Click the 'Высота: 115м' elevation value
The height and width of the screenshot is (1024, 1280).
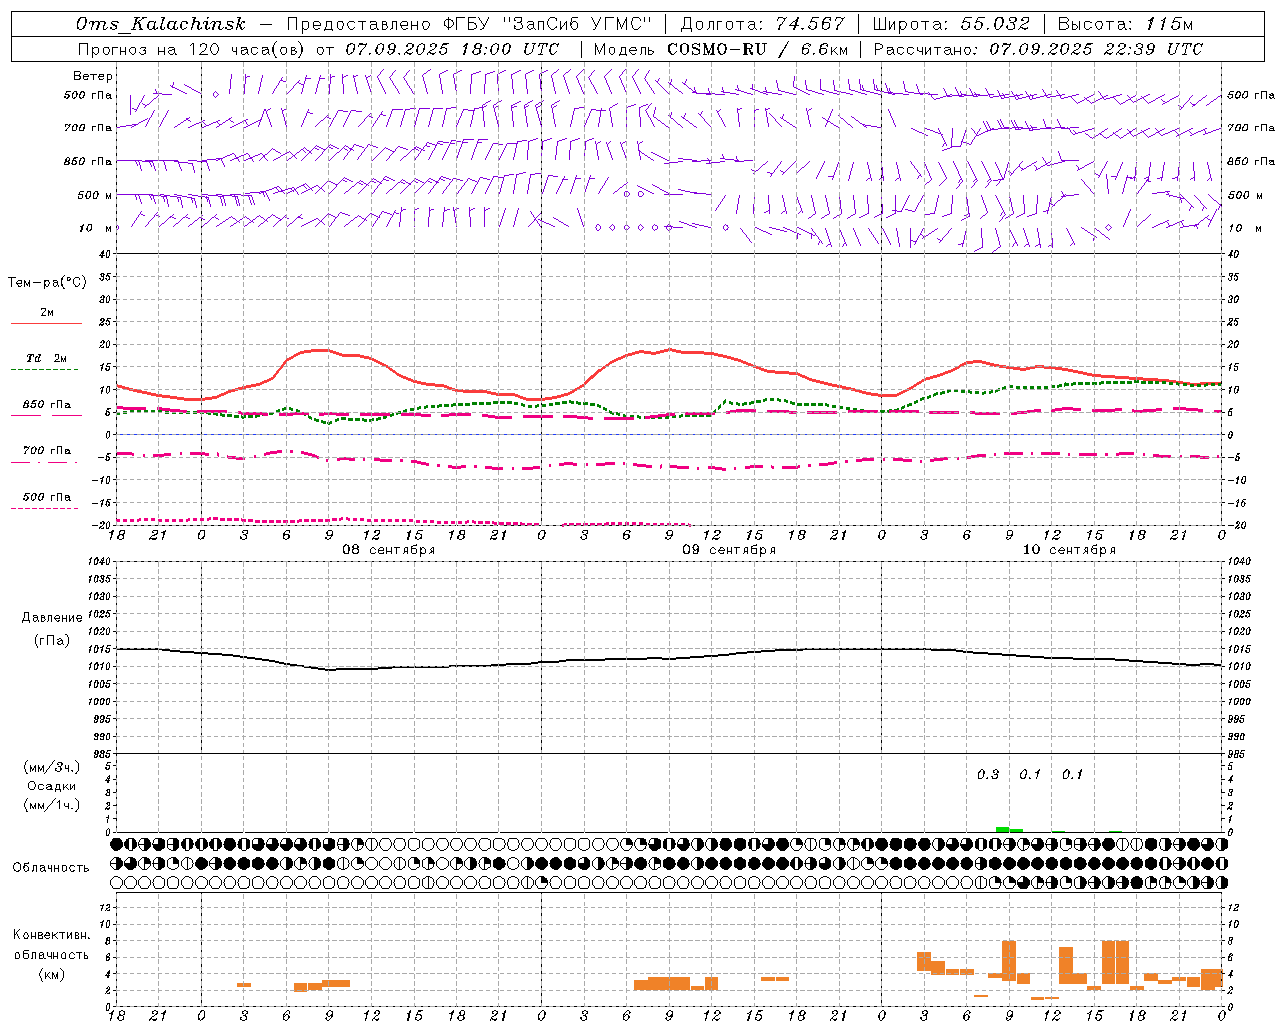(x=1125, y=24)
